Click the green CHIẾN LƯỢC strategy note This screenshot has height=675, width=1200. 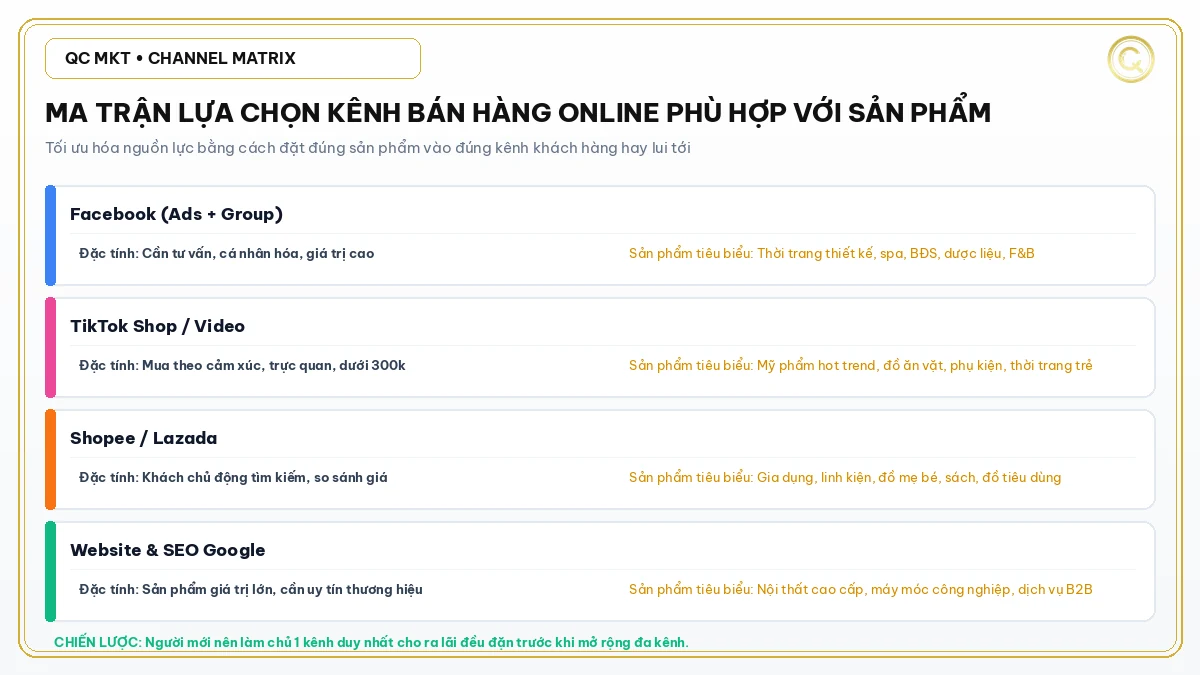pos(371,642)
